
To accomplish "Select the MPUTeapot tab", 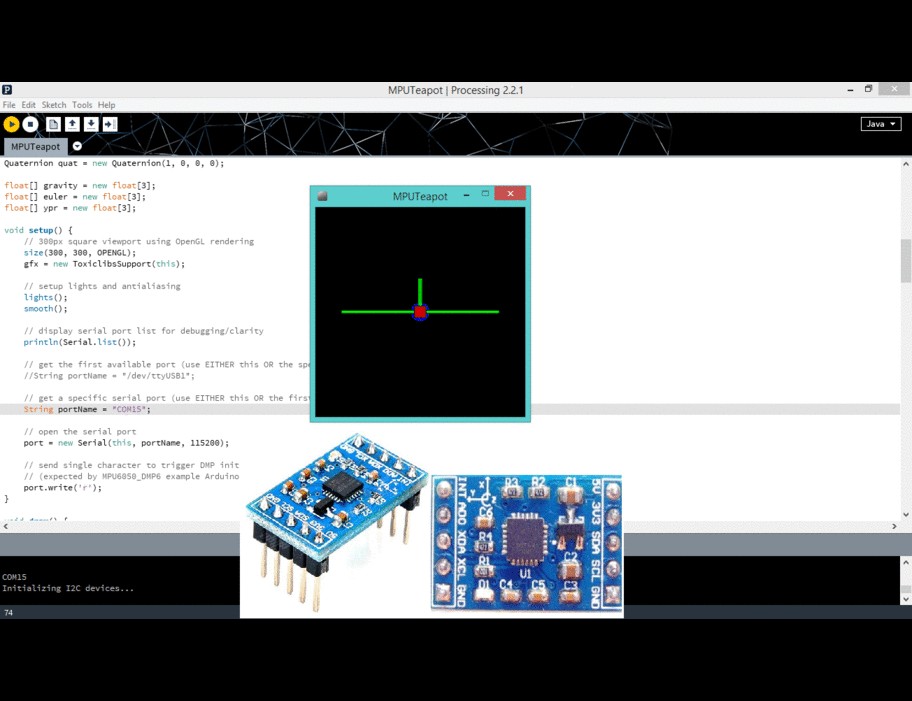I will [x=35, y=145].
